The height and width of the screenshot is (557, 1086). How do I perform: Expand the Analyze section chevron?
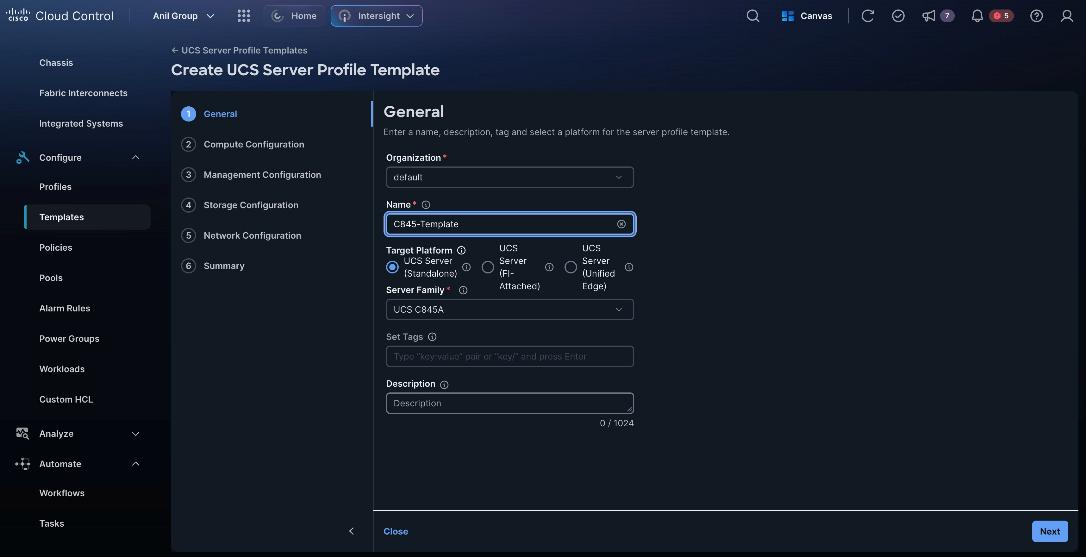tap(136, 434)
